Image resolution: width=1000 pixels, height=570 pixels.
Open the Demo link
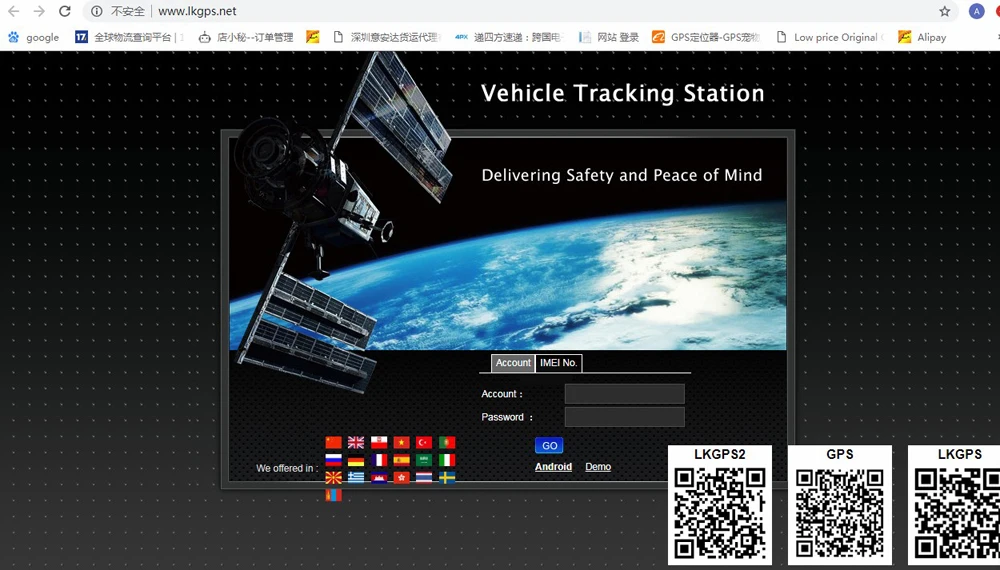tap(598, 467)
